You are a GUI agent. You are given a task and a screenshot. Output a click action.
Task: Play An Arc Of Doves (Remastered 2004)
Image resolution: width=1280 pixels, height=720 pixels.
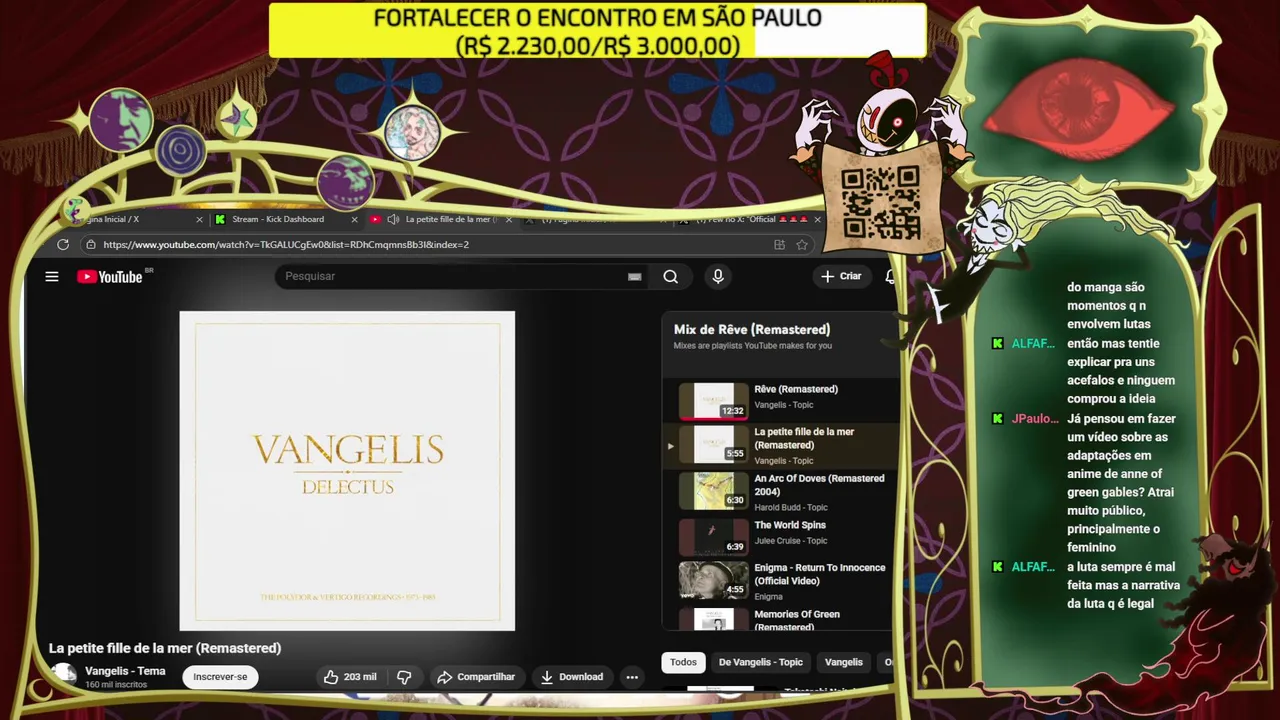(780, 491)
